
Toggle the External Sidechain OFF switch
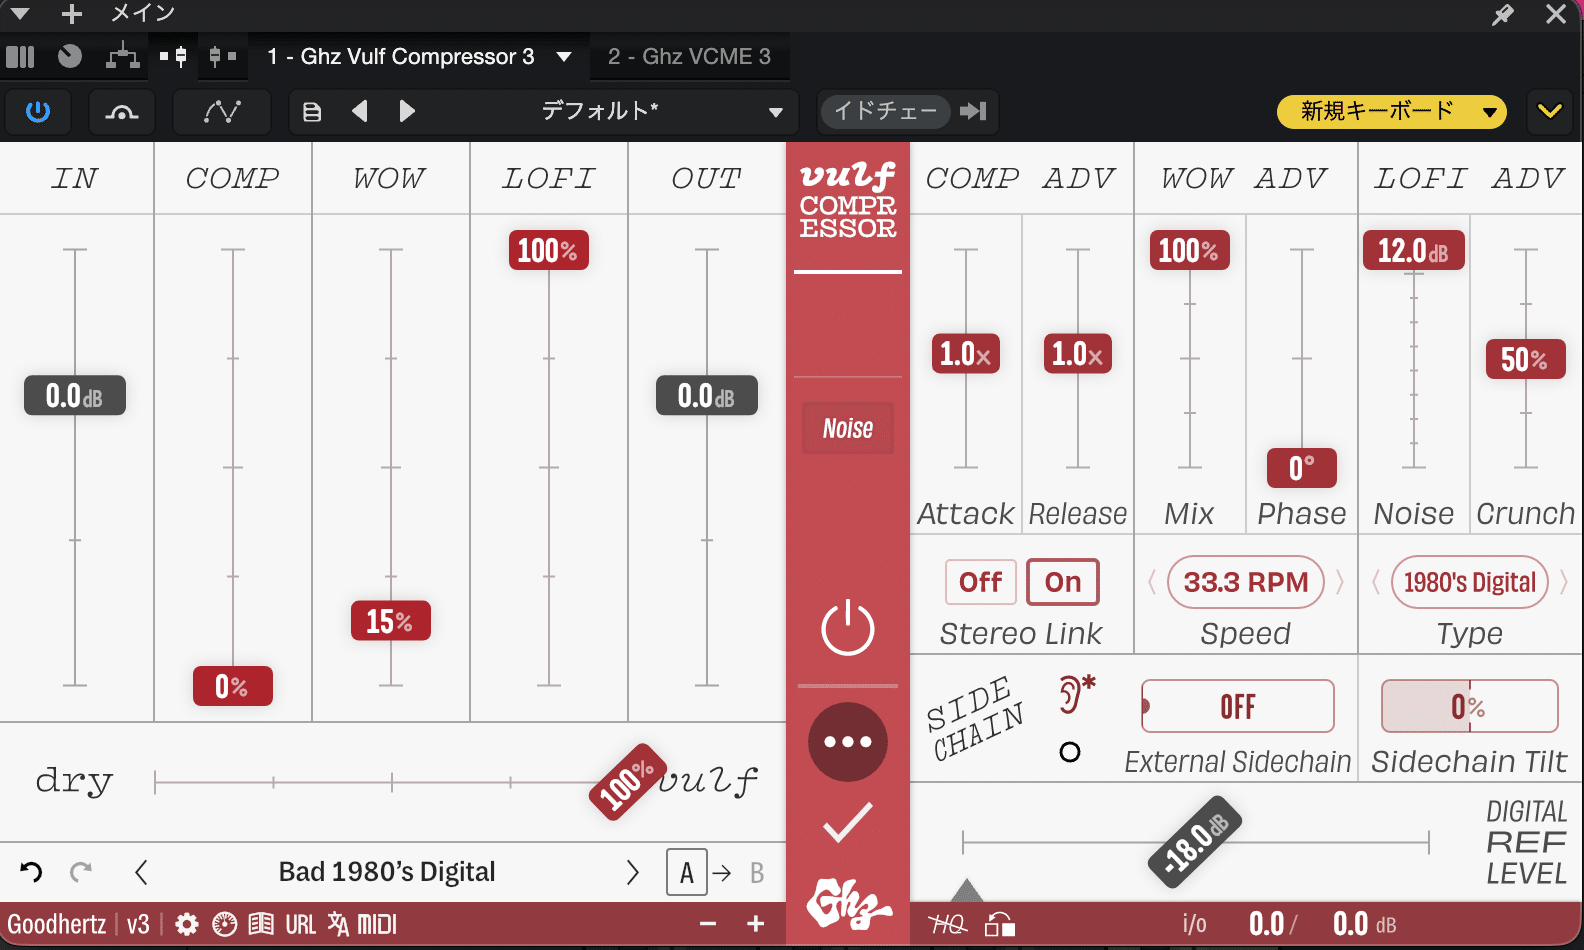1238,706
